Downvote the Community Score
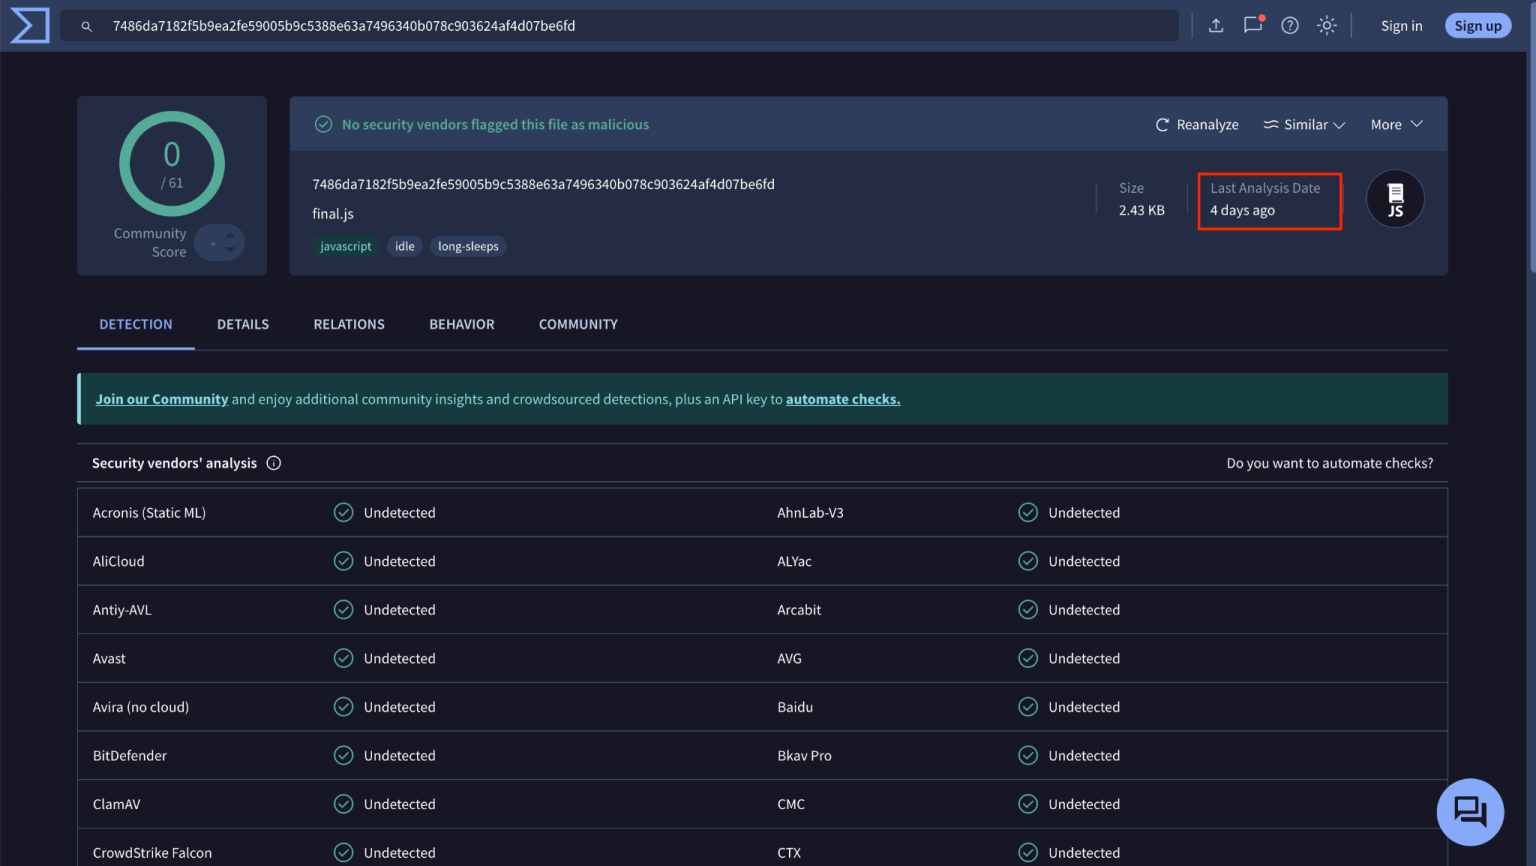The image size is (1536, 866). [230, 249]
